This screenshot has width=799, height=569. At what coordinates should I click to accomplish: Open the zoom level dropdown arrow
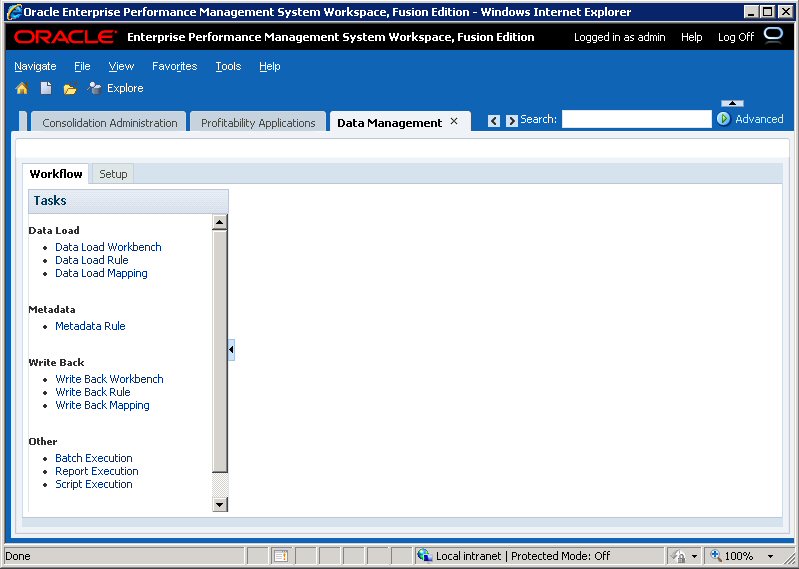click(x=770, y=556)
